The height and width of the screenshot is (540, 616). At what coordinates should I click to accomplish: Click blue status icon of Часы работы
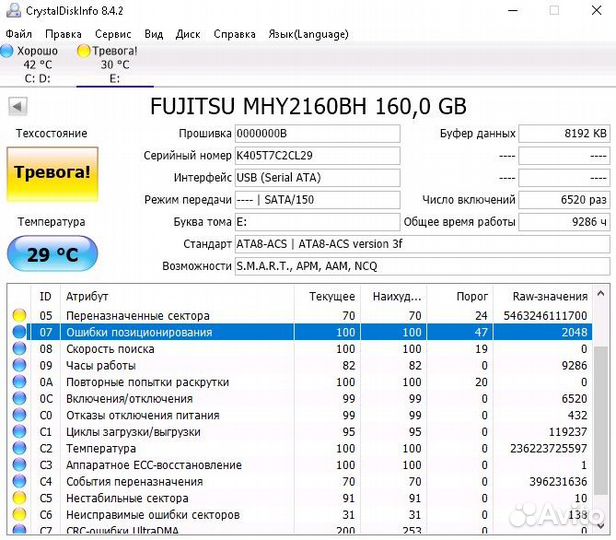19,365
